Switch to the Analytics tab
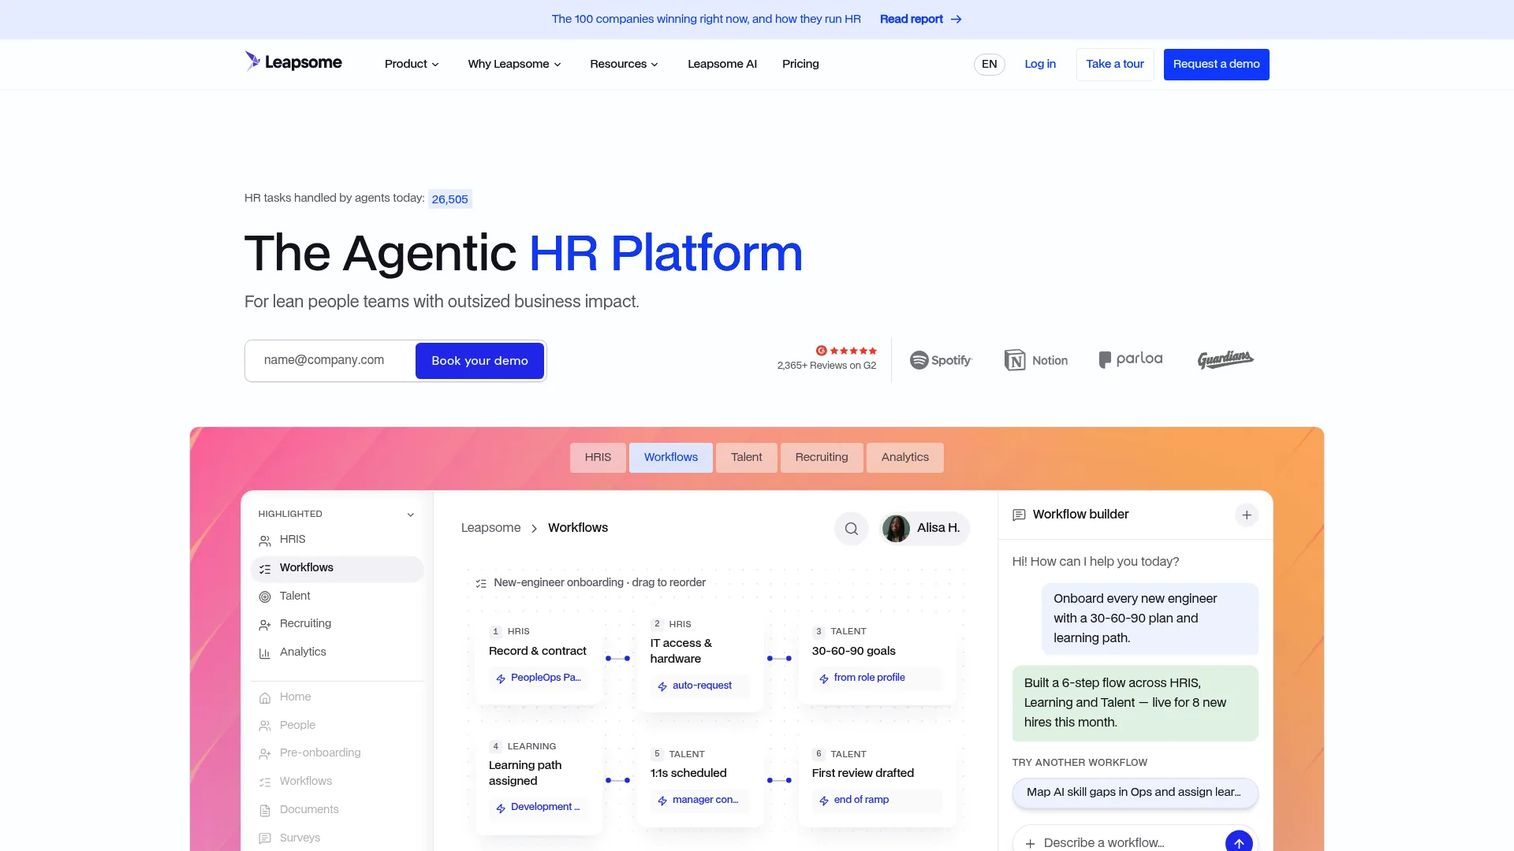This screenshot has width=1514, height=851. pos(905,457)
